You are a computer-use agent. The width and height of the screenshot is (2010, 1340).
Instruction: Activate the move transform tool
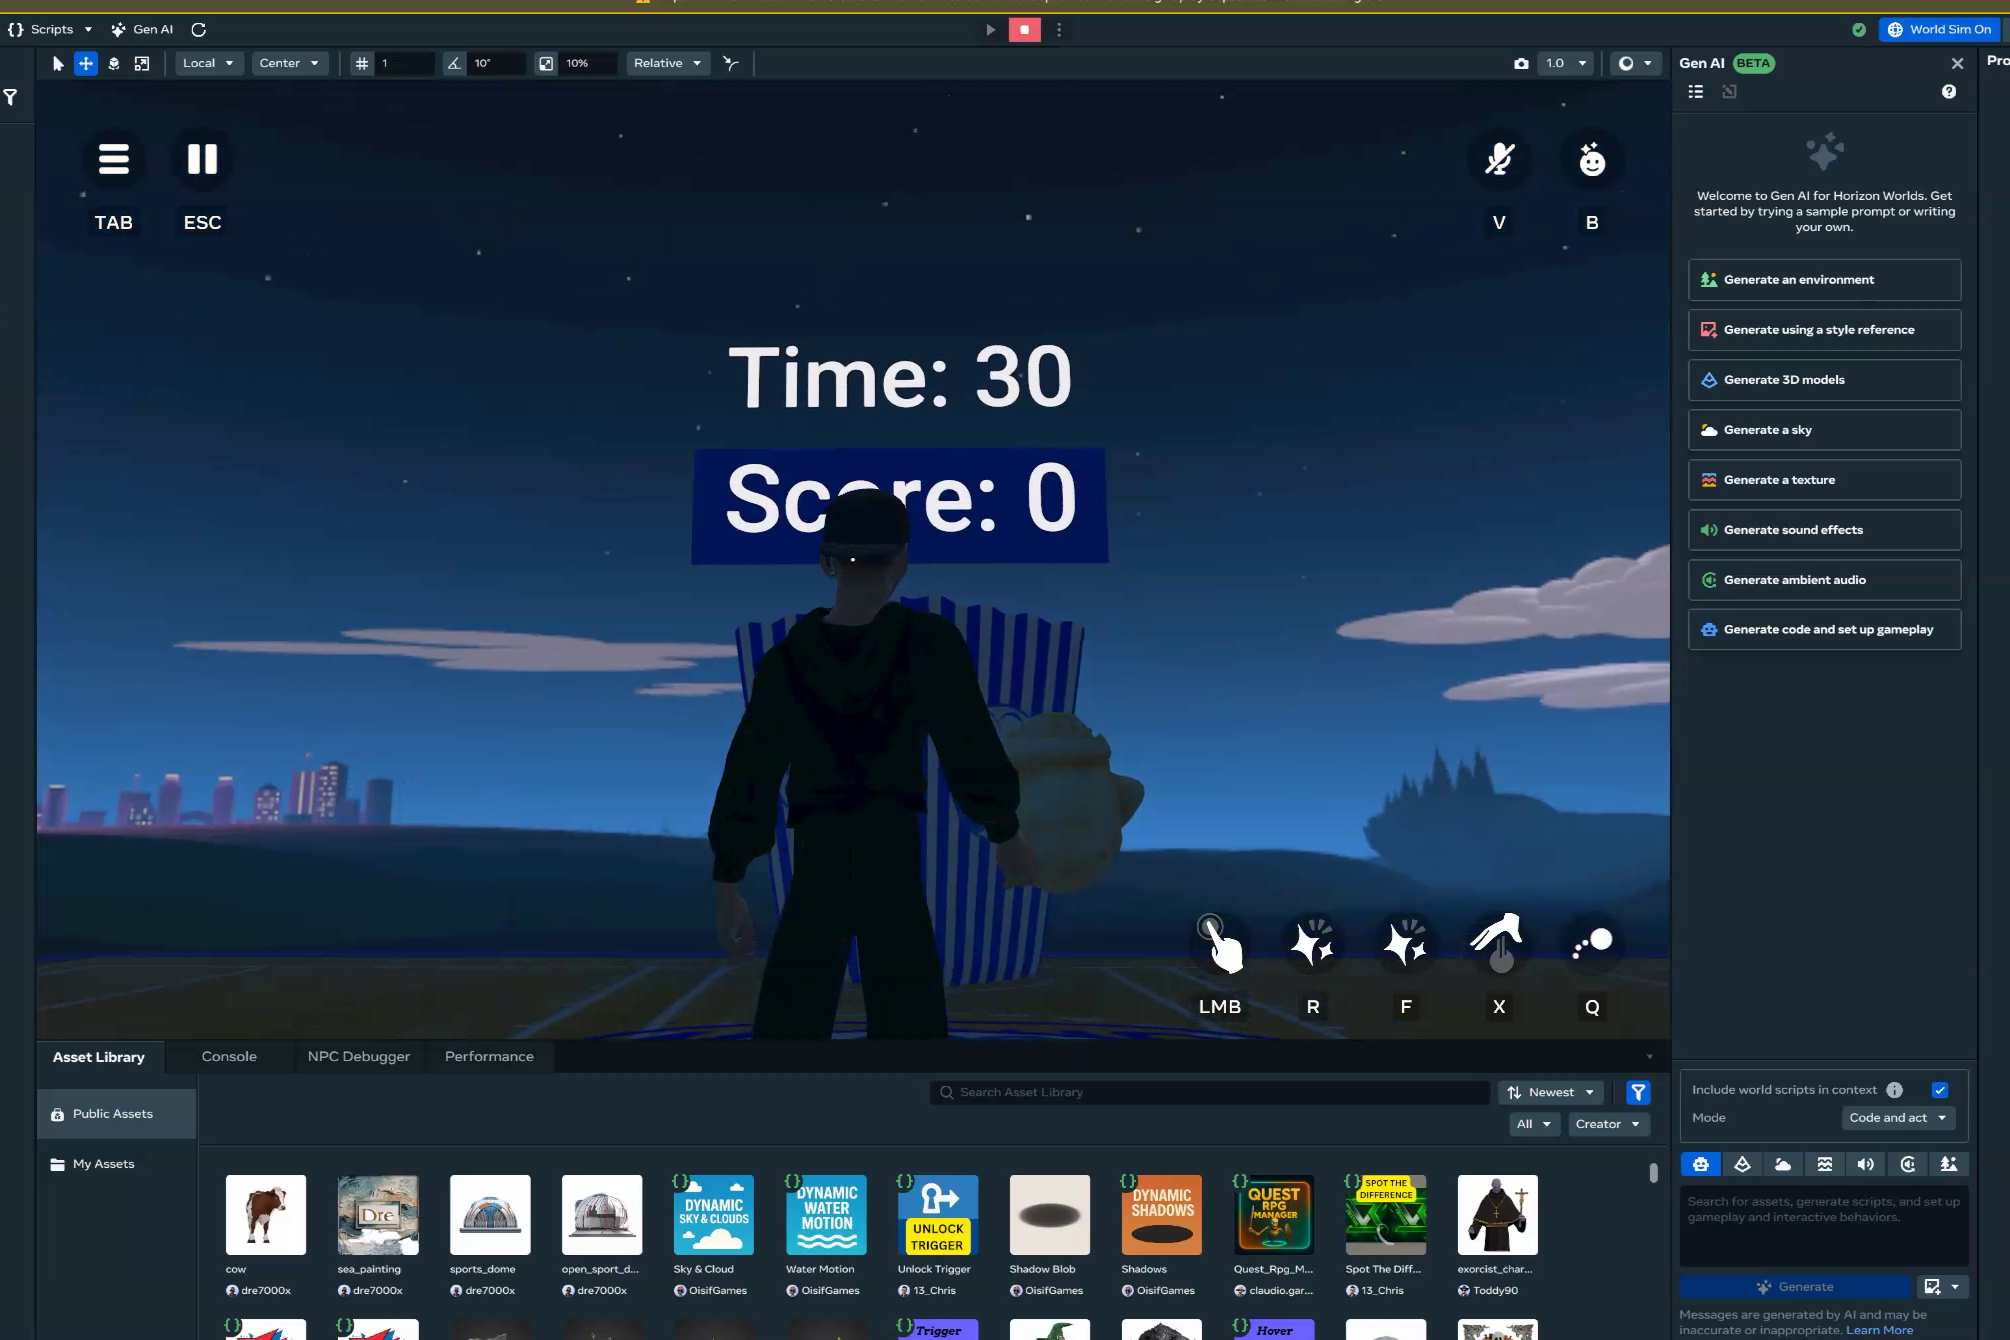tap(86, 63)
